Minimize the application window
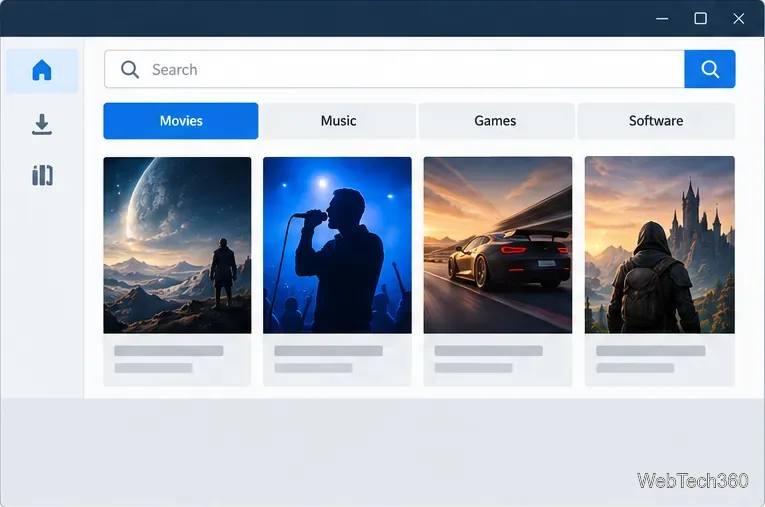 662,19
